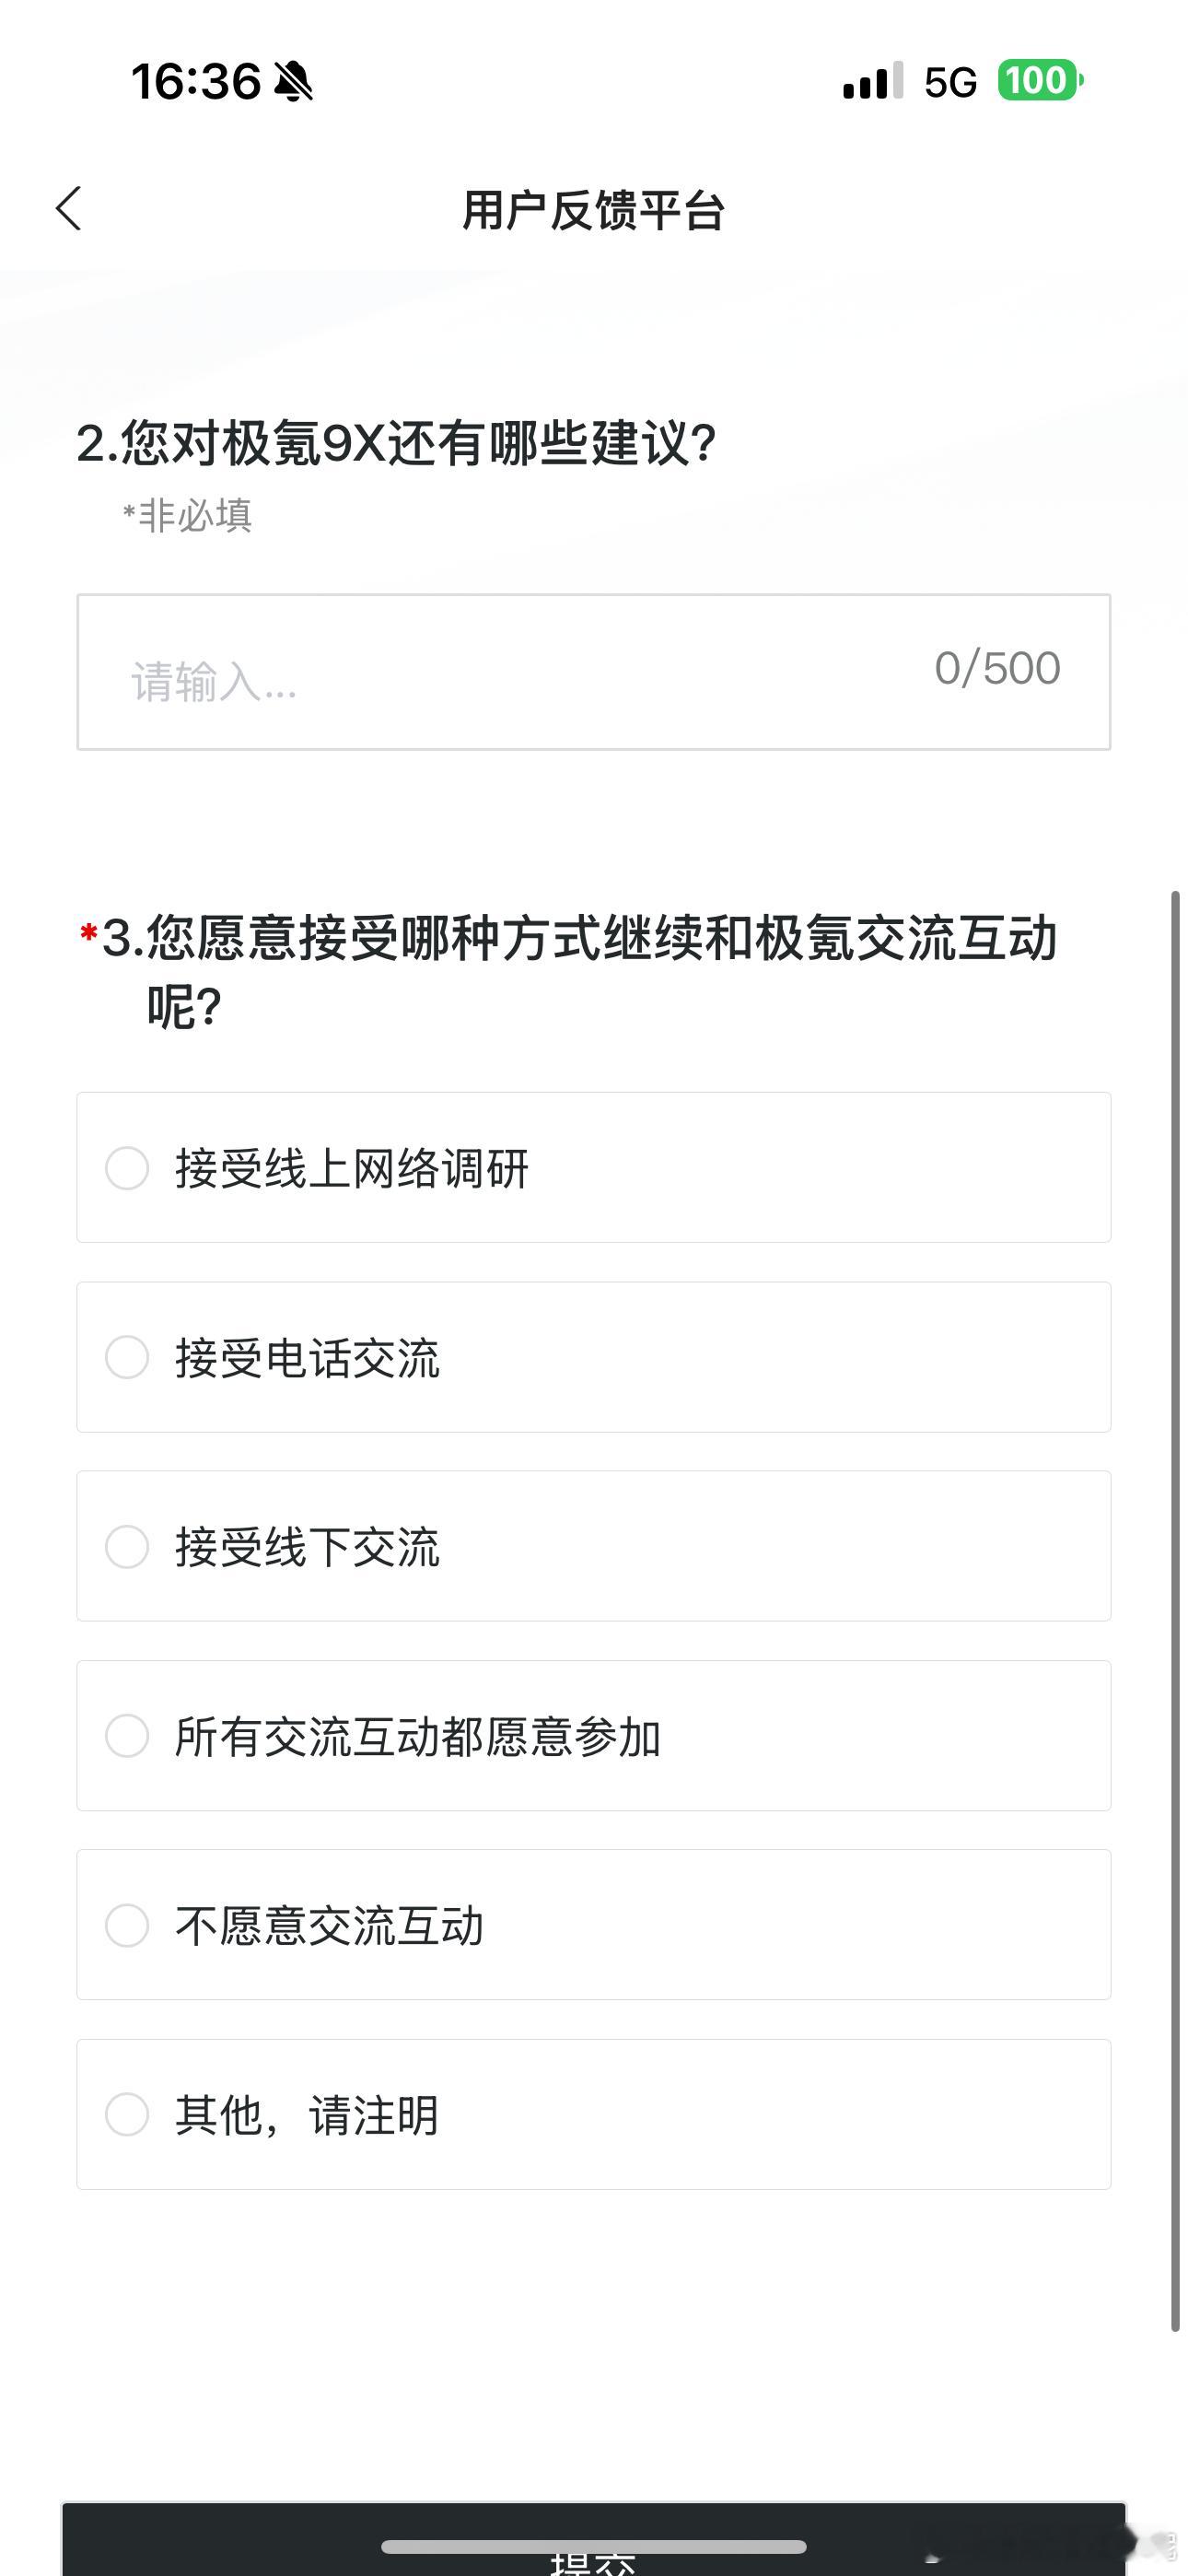The height and width of the screenshot is (2576, 1188).
Task: Tap the 5G network indicator
Action: pos(950,82)
